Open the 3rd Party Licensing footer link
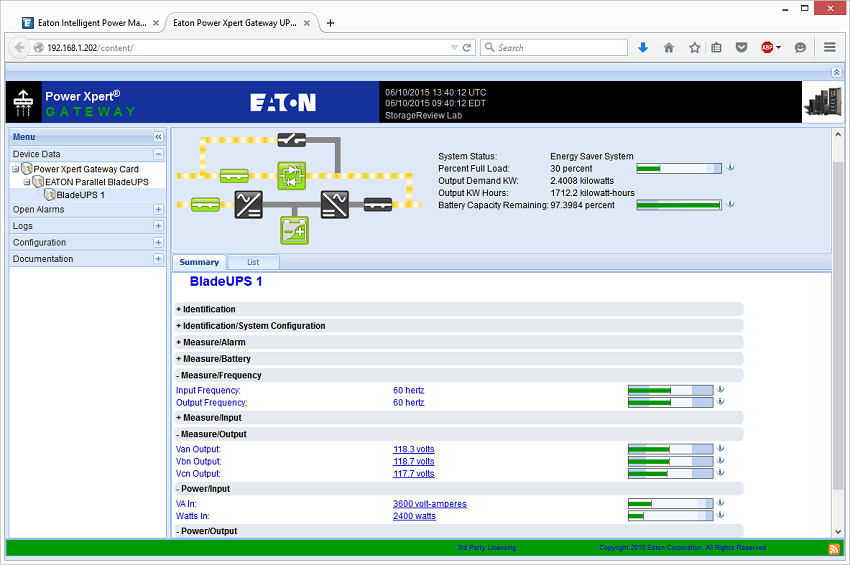The width and height of the screenshot is (850, 565). point(486,548)
